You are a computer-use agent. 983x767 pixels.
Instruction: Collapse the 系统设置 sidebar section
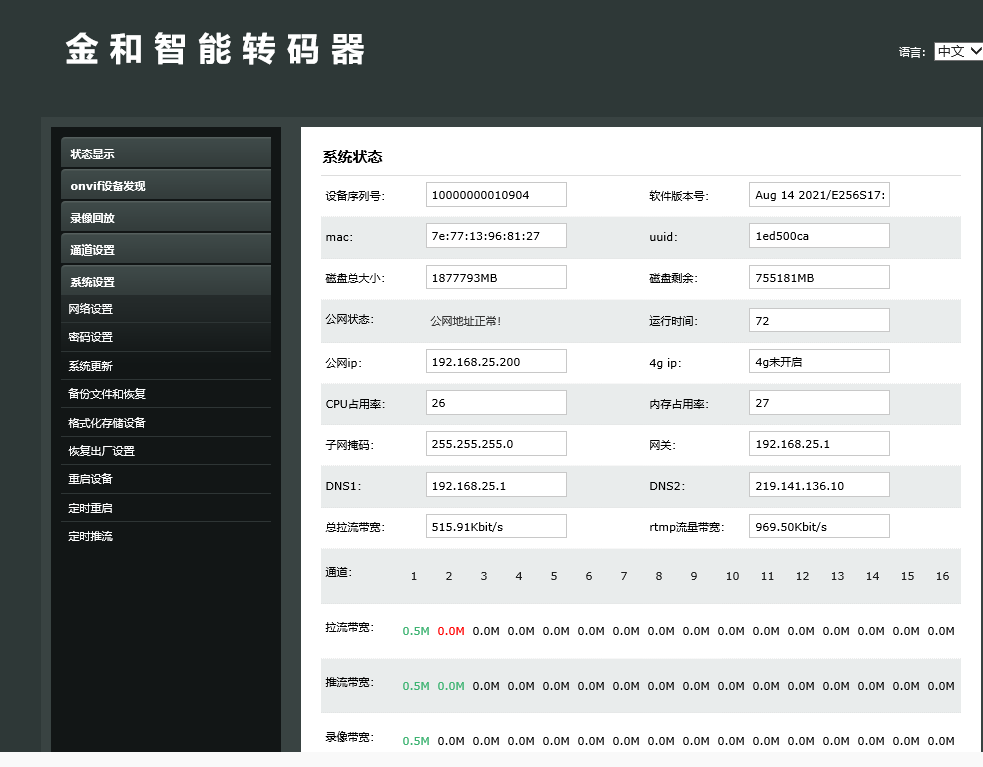(x=166, y=282)
